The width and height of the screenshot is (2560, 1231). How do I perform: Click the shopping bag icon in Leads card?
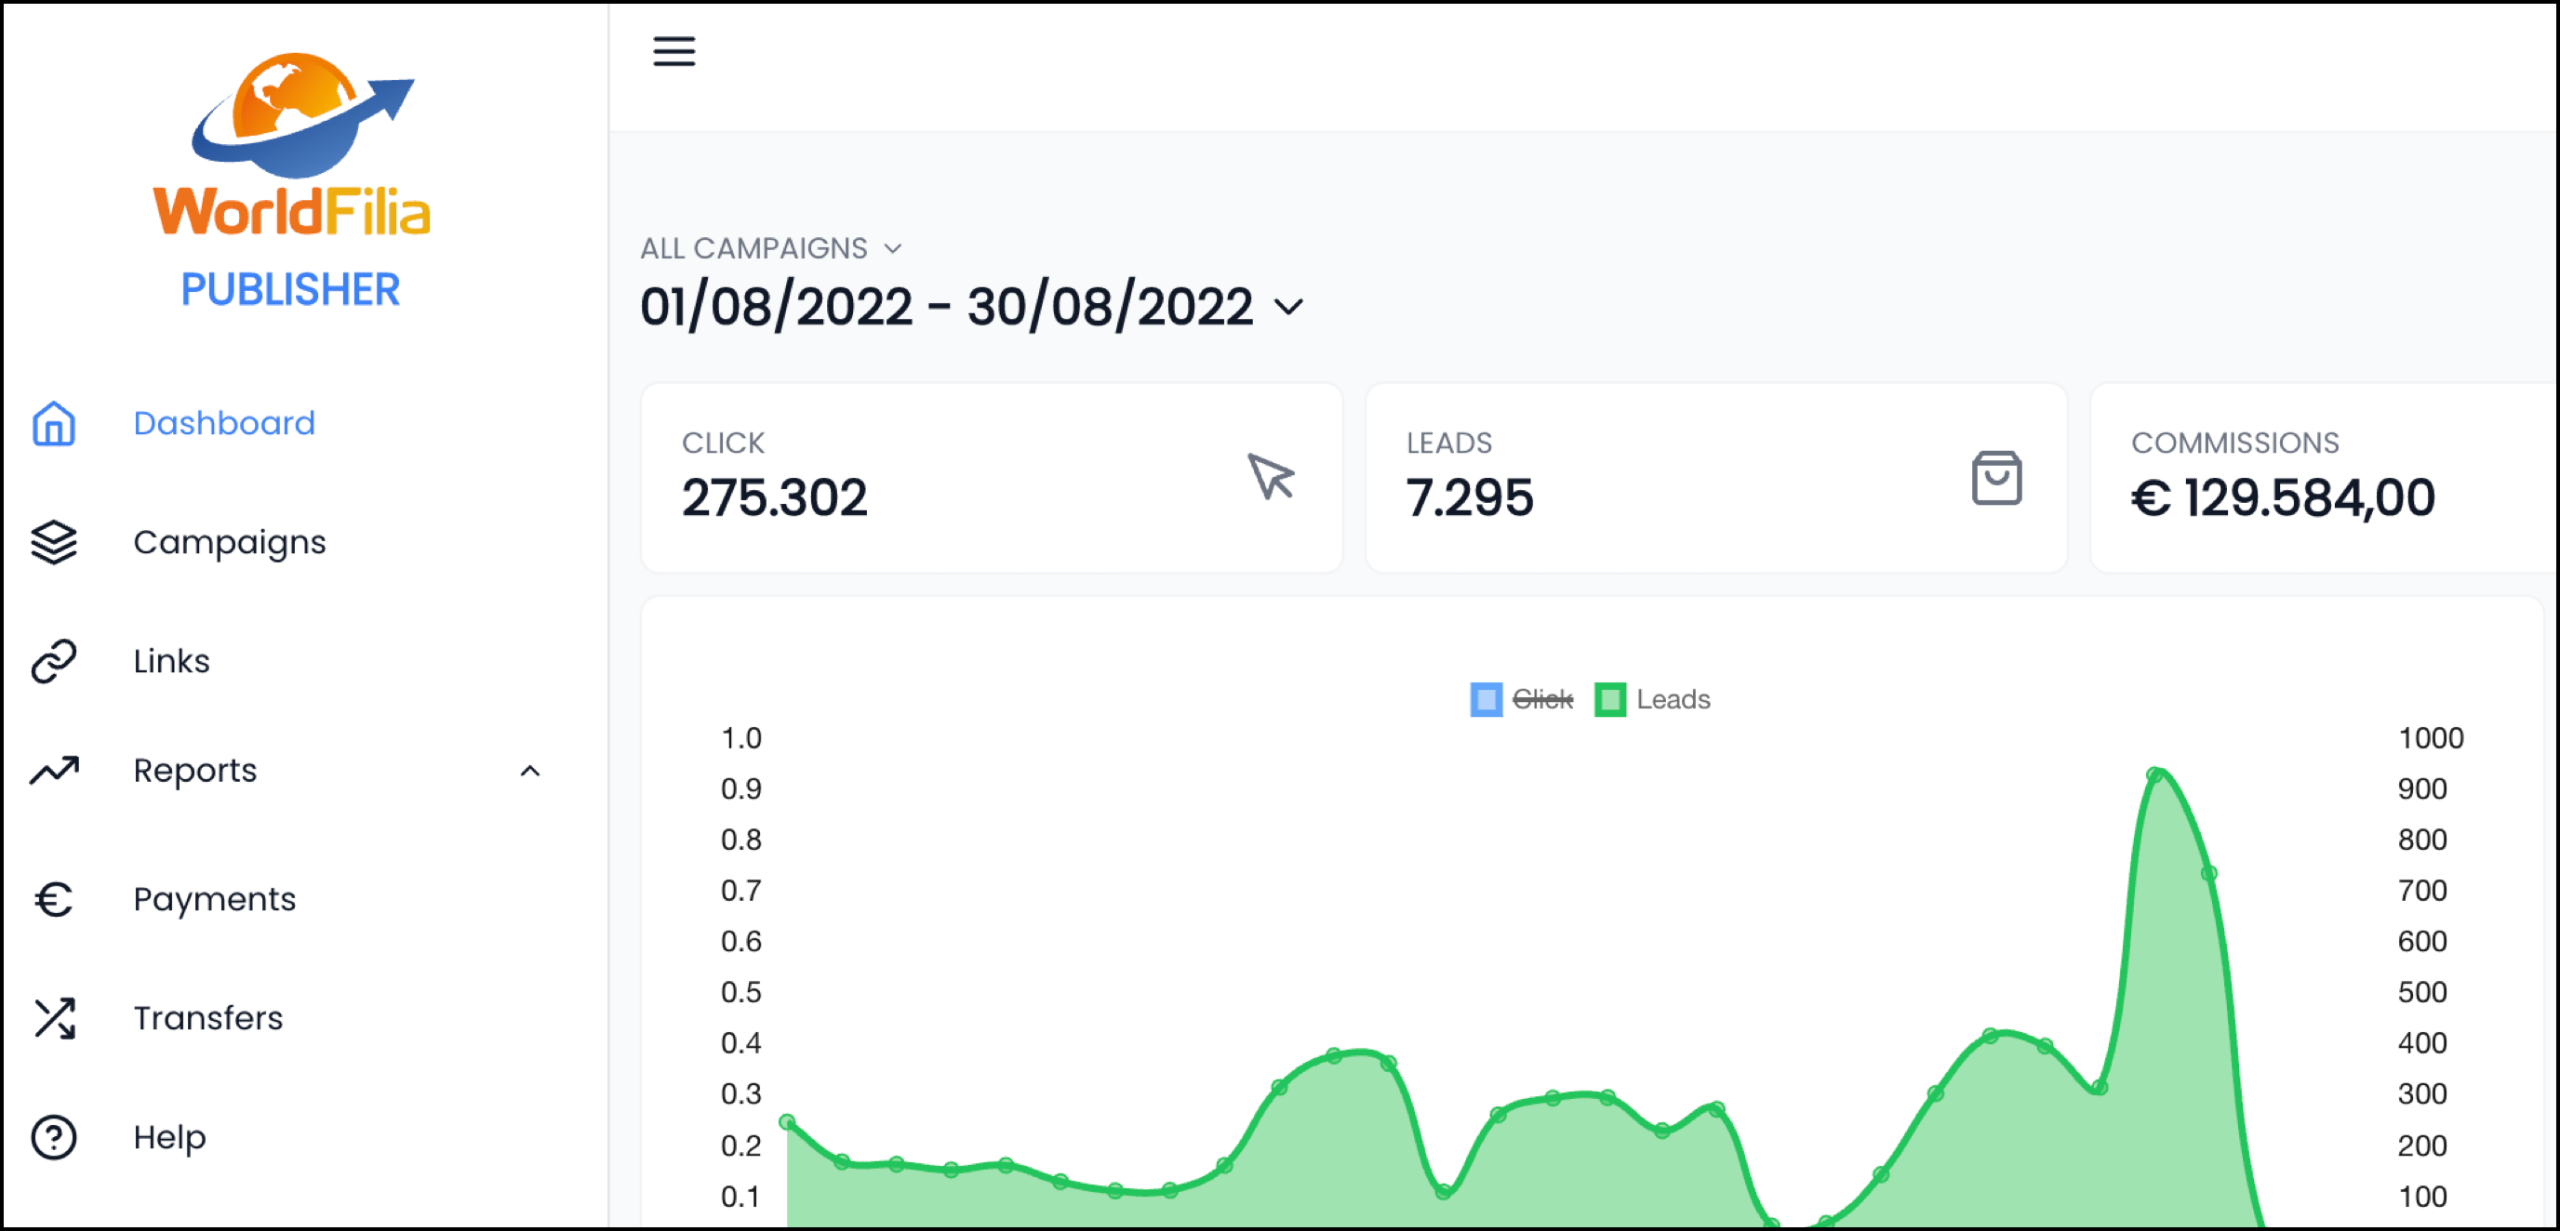1996,478
